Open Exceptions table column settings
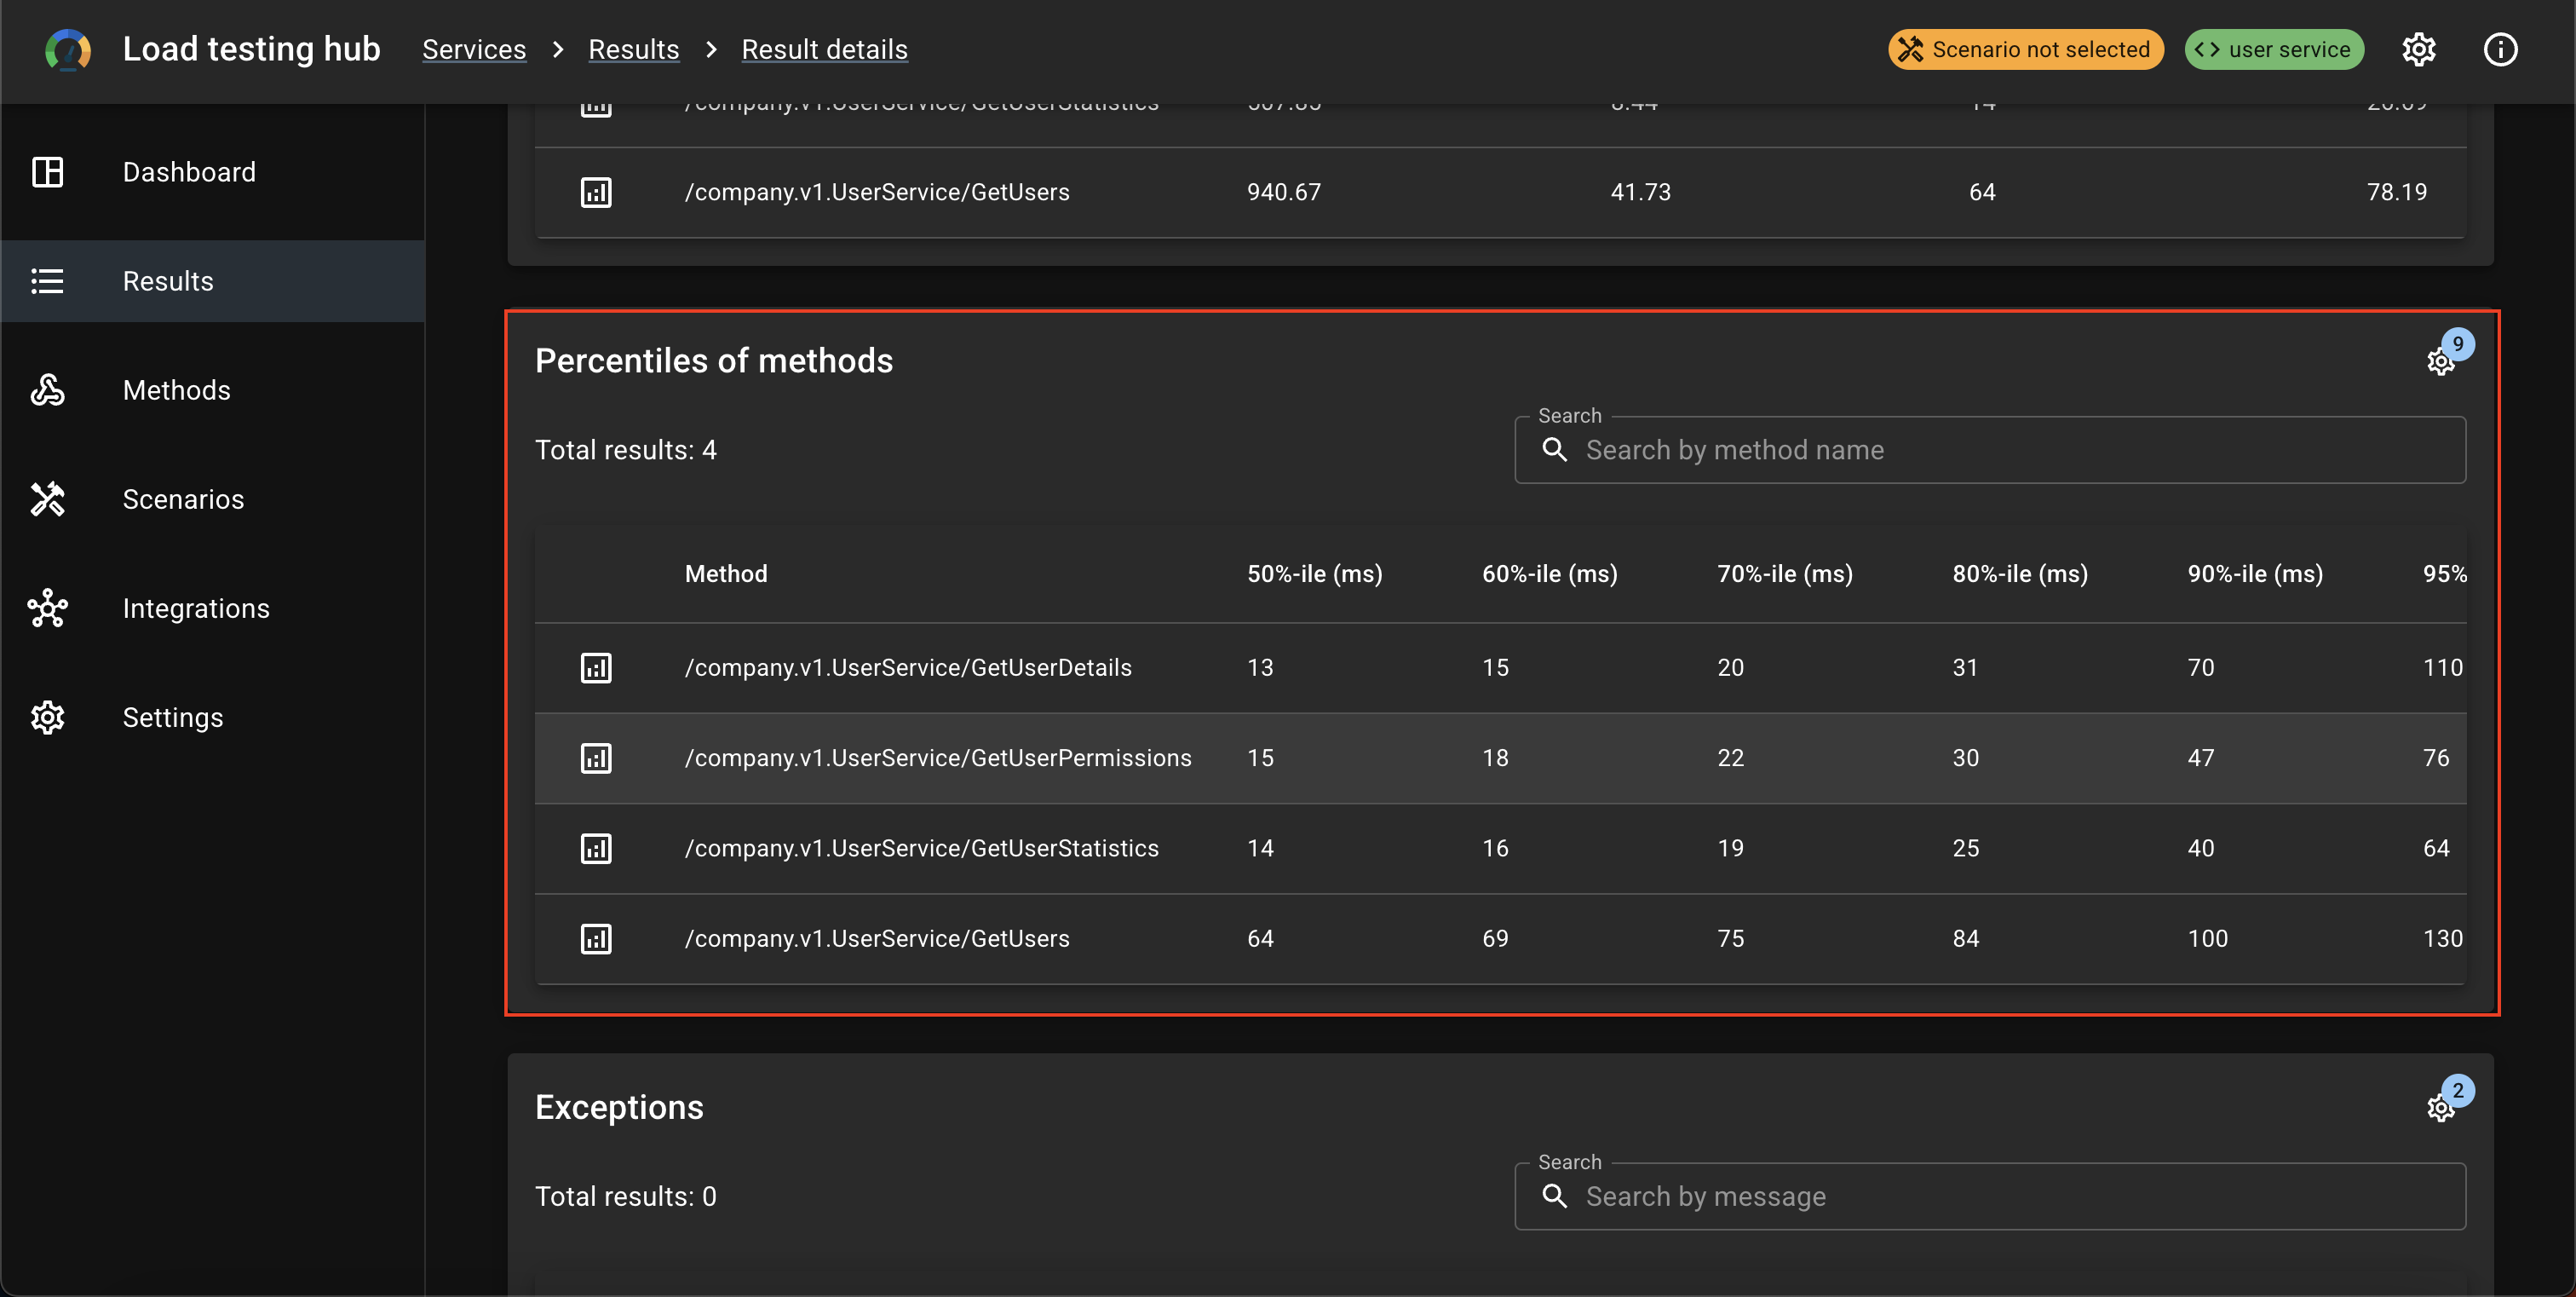Screen dimensions: 2576x1297 pyautogui.click(x=2441, y=1108)
